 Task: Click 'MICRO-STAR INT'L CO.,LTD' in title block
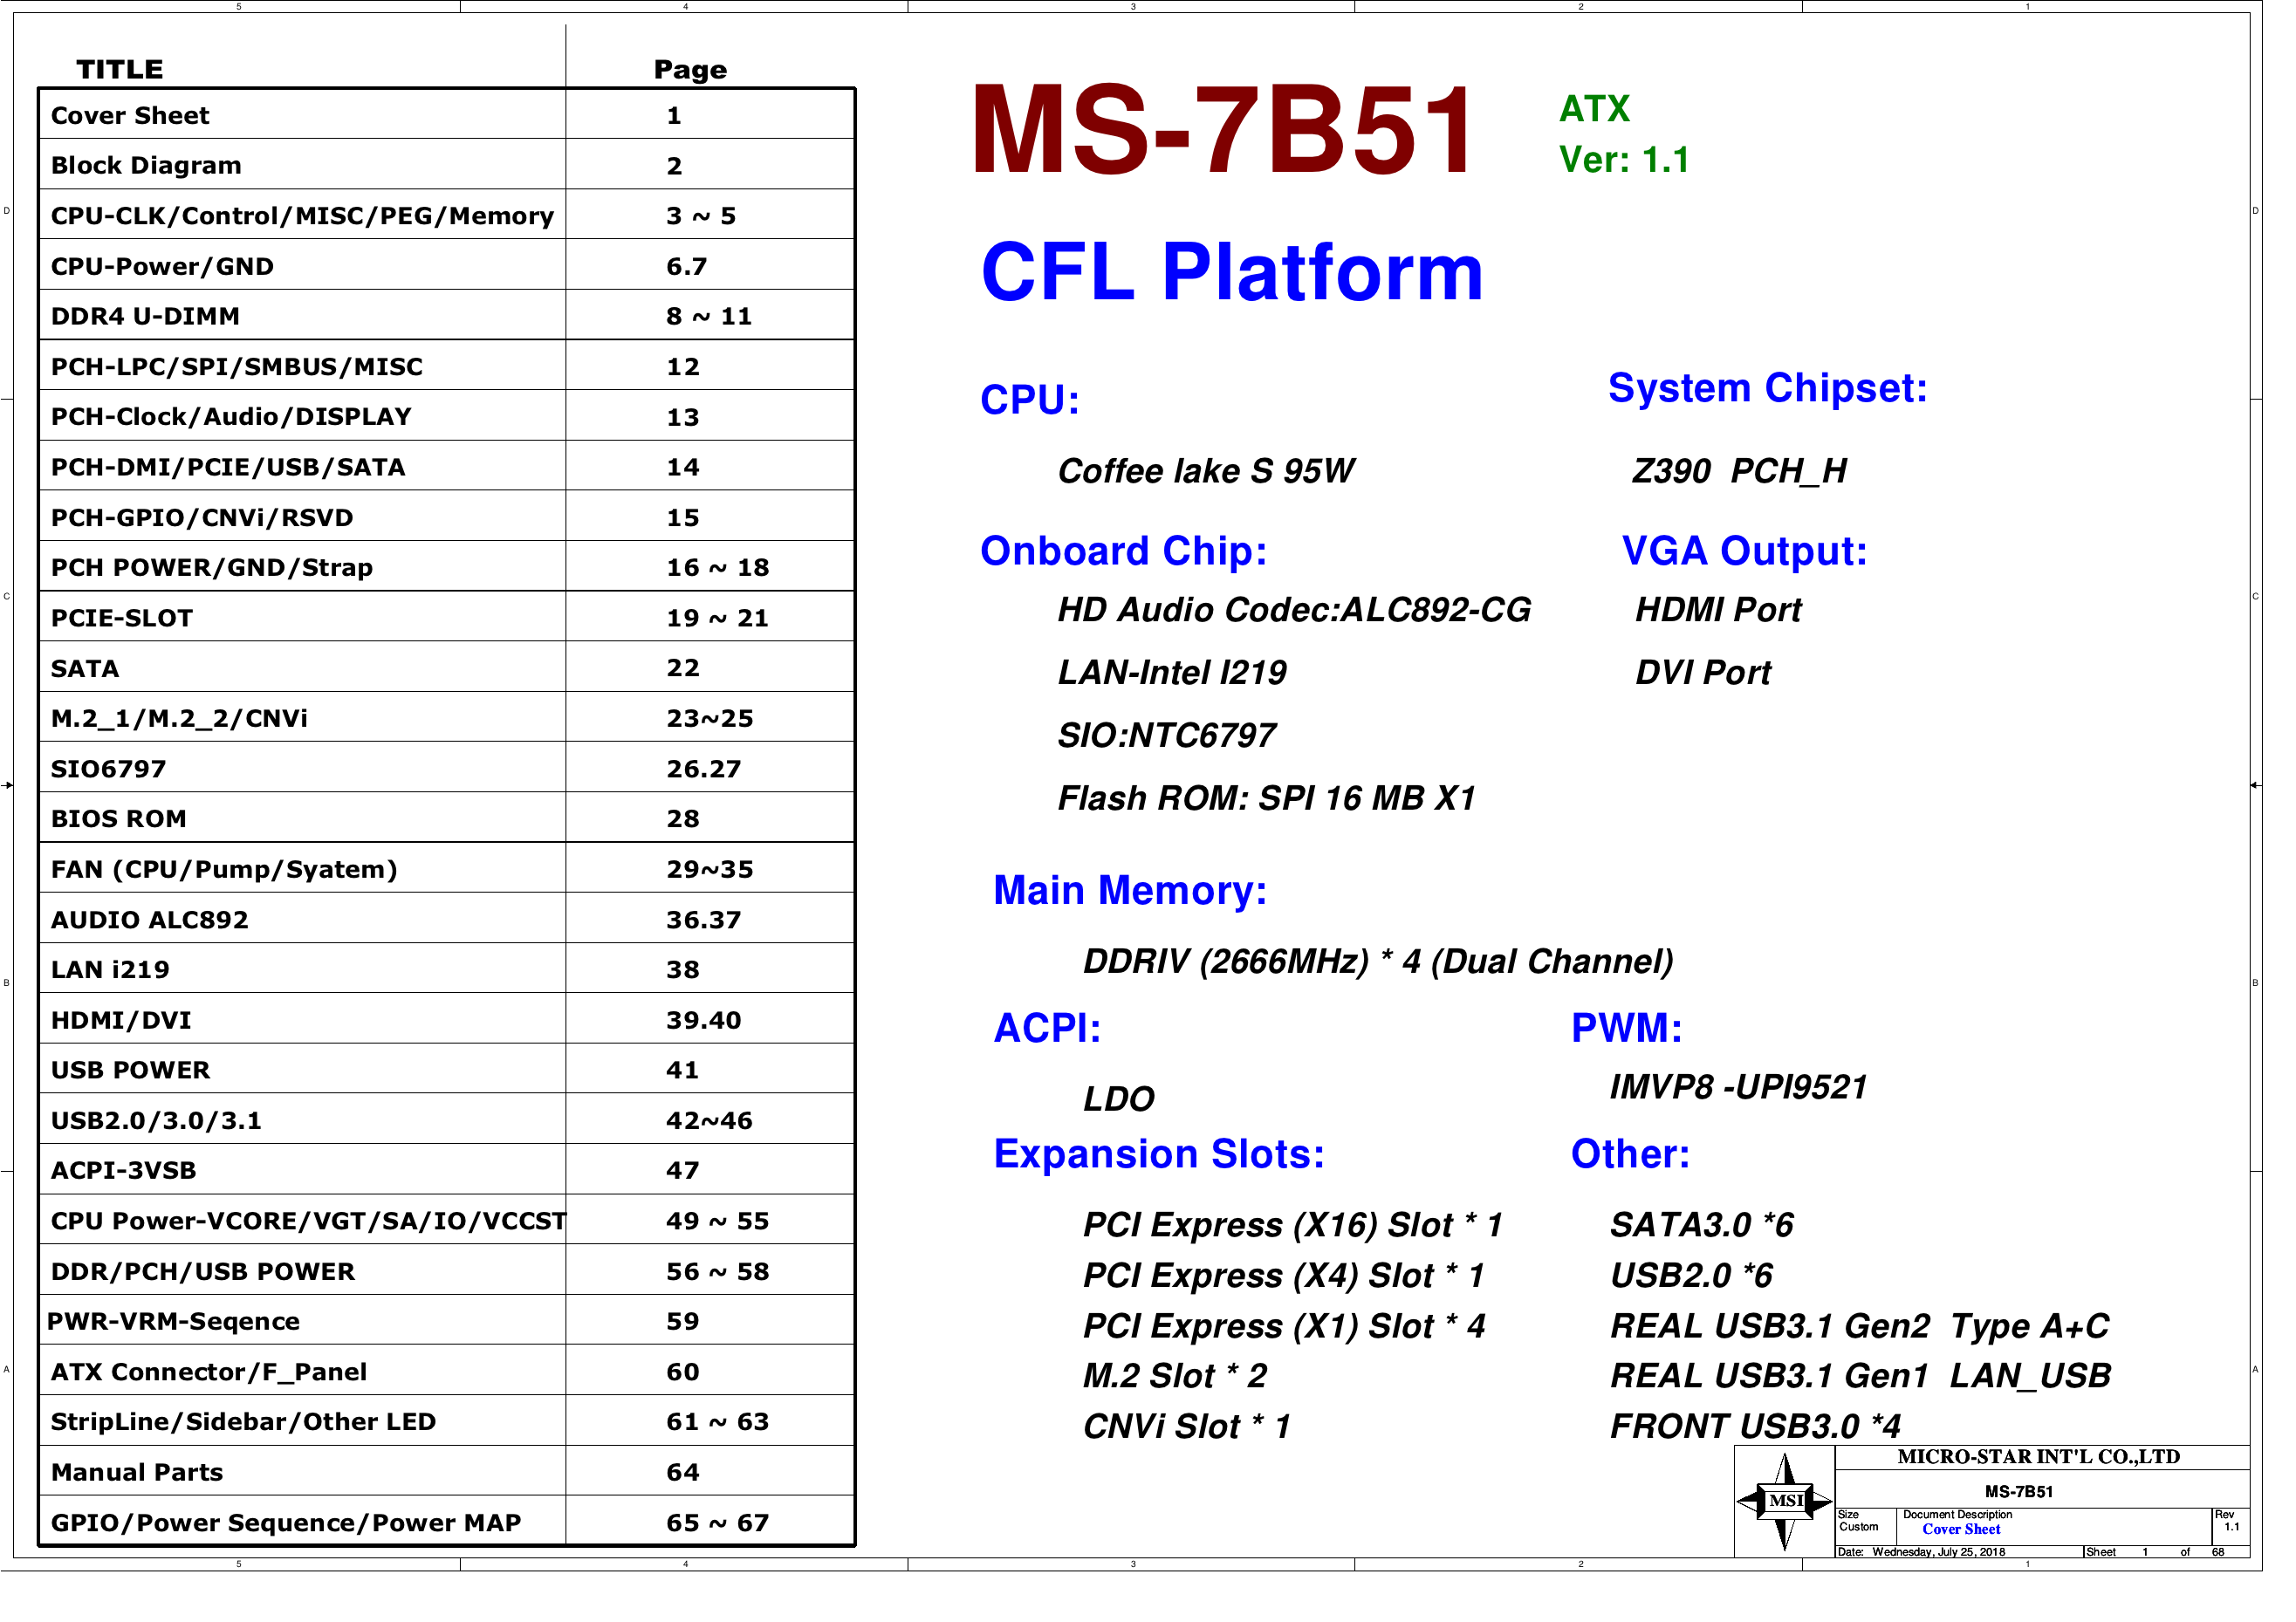pos(2038,1458)
